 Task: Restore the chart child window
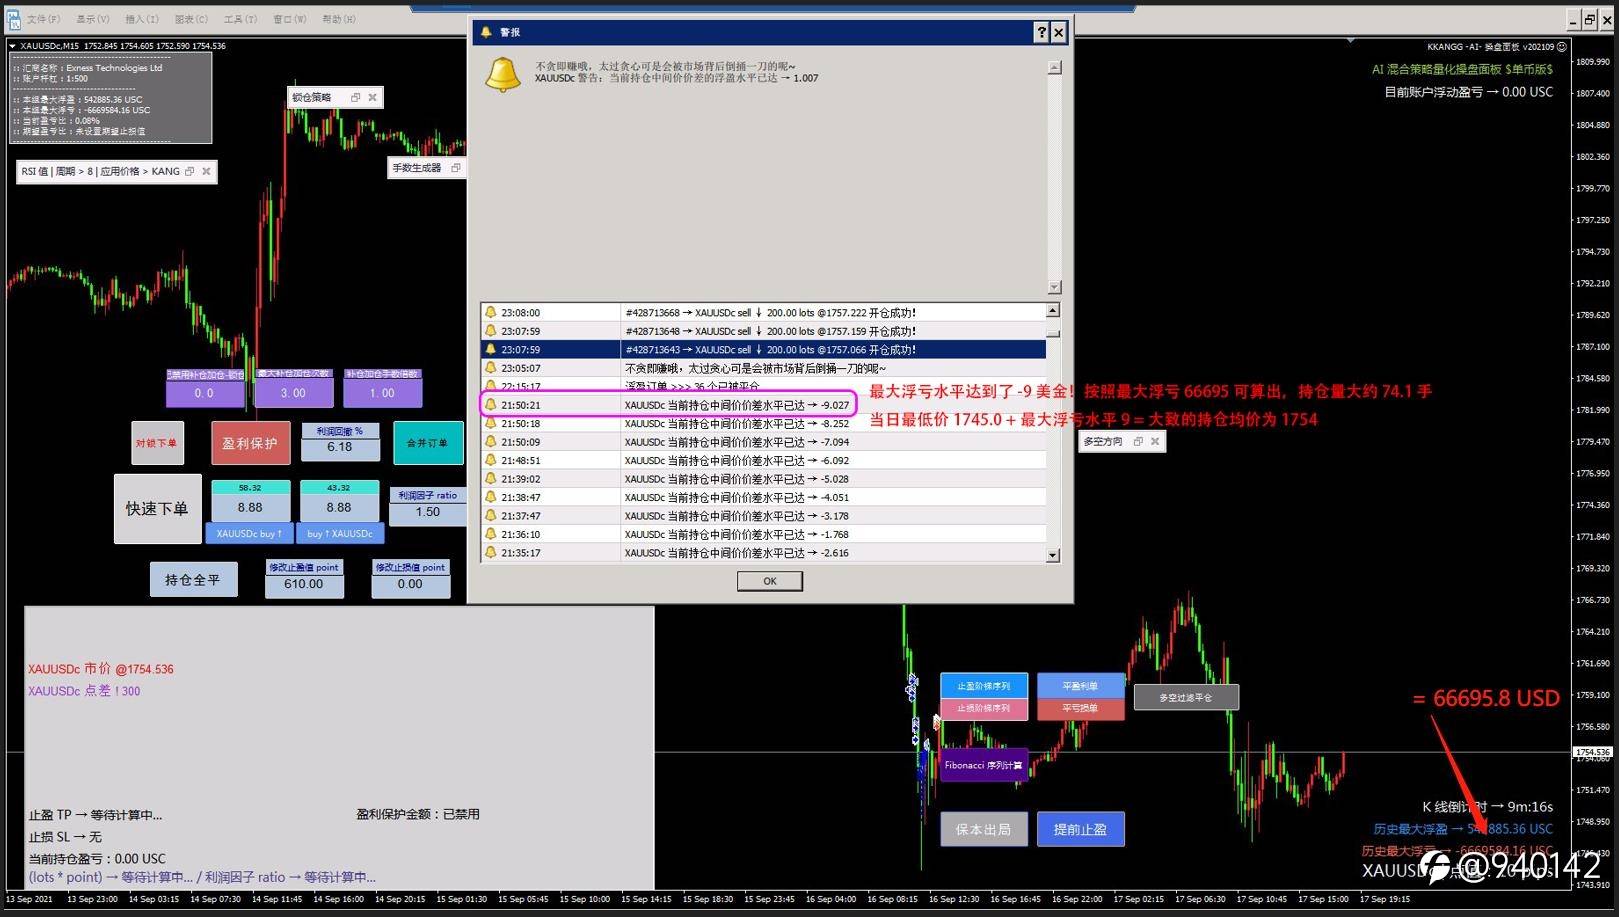(x=1589, y=19)
